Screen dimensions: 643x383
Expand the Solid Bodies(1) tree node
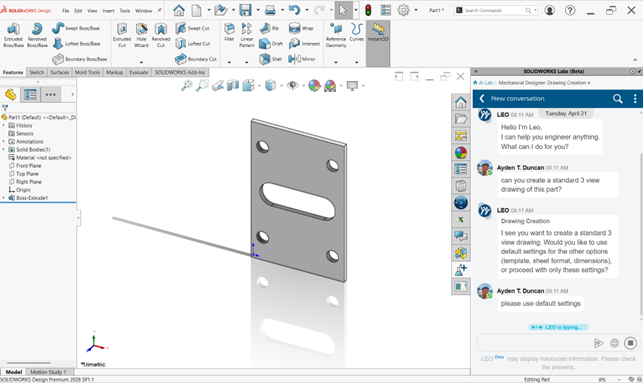(x=4, y=150)
